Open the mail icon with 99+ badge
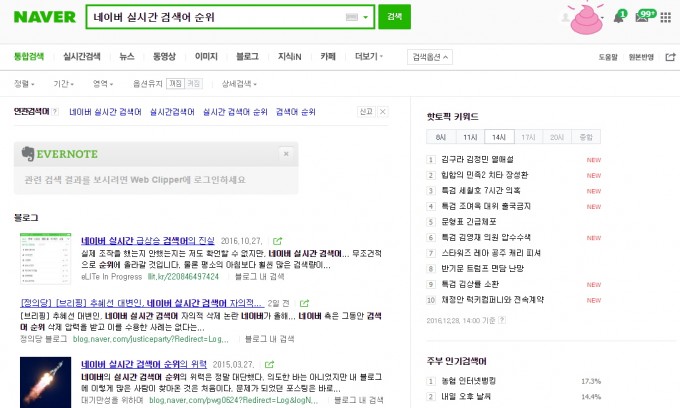 644,16
